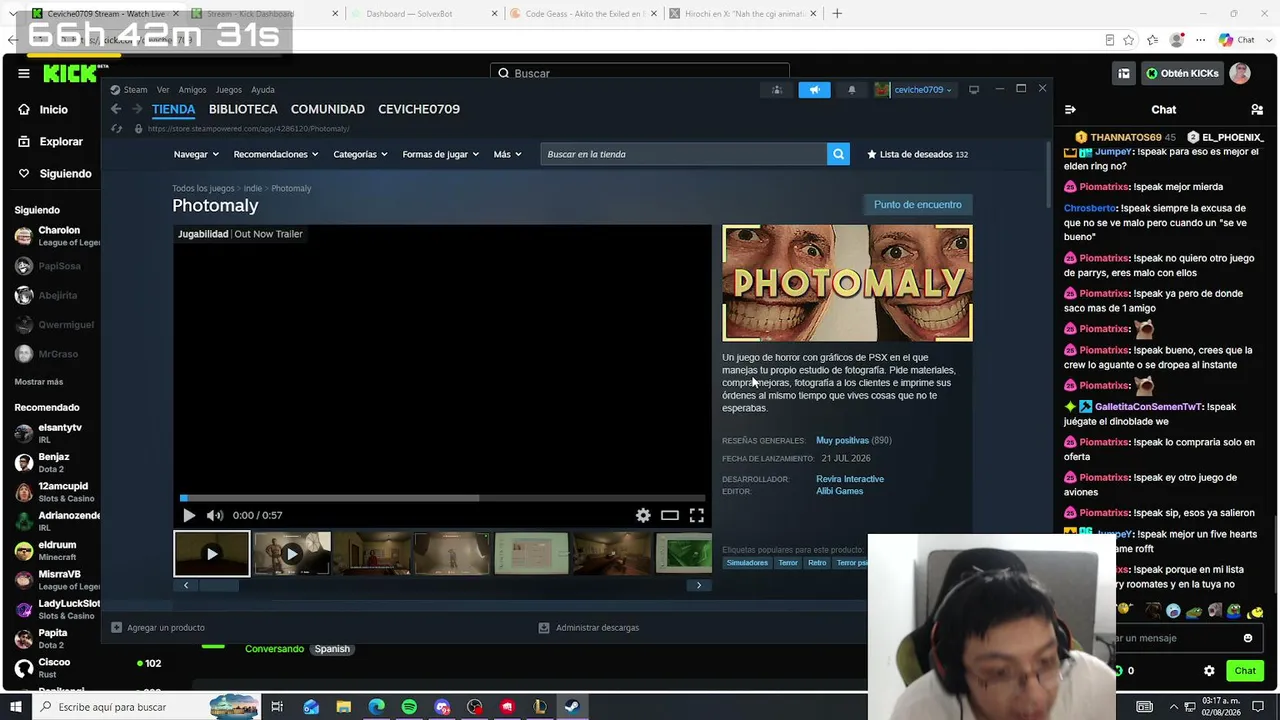Image resolution: width=1280 pixels, height=720 pixels.
Task: Open Spotify from the taskbar
Action: click(409, 707)
